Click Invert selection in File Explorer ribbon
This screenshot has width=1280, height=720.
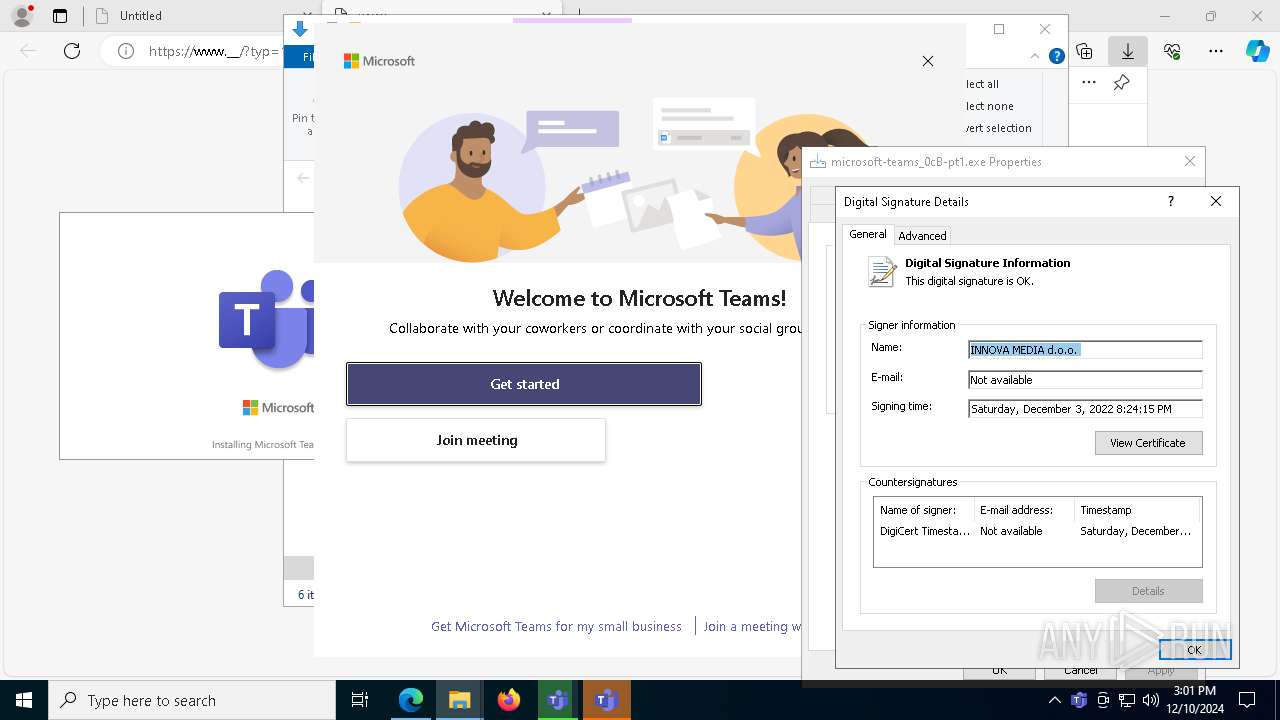[x=998, y=128]
